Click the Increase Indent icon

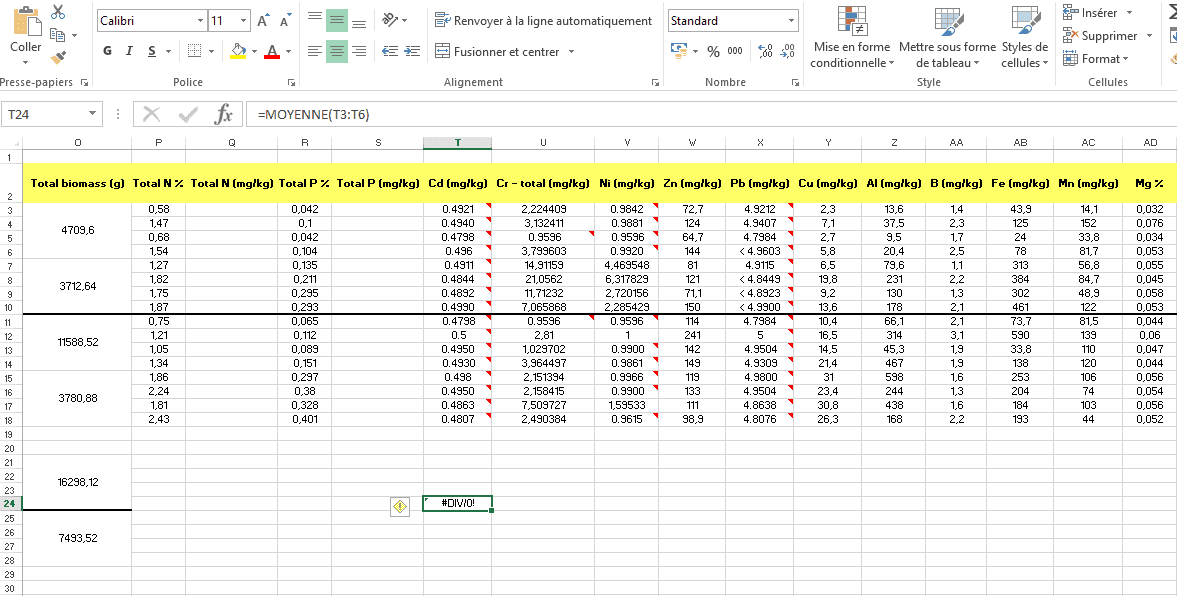(x=413, y=51)
